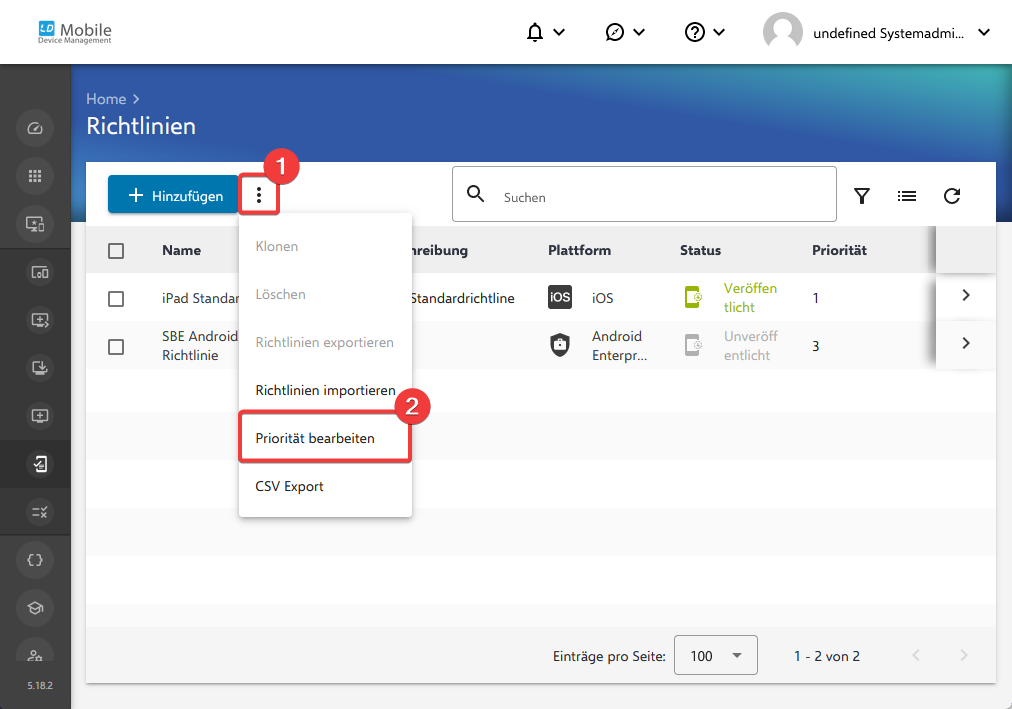The image size is (1012, 709).
Task: Open the rules check/cross sidebar icon
Action: click(x=40, y=512)
